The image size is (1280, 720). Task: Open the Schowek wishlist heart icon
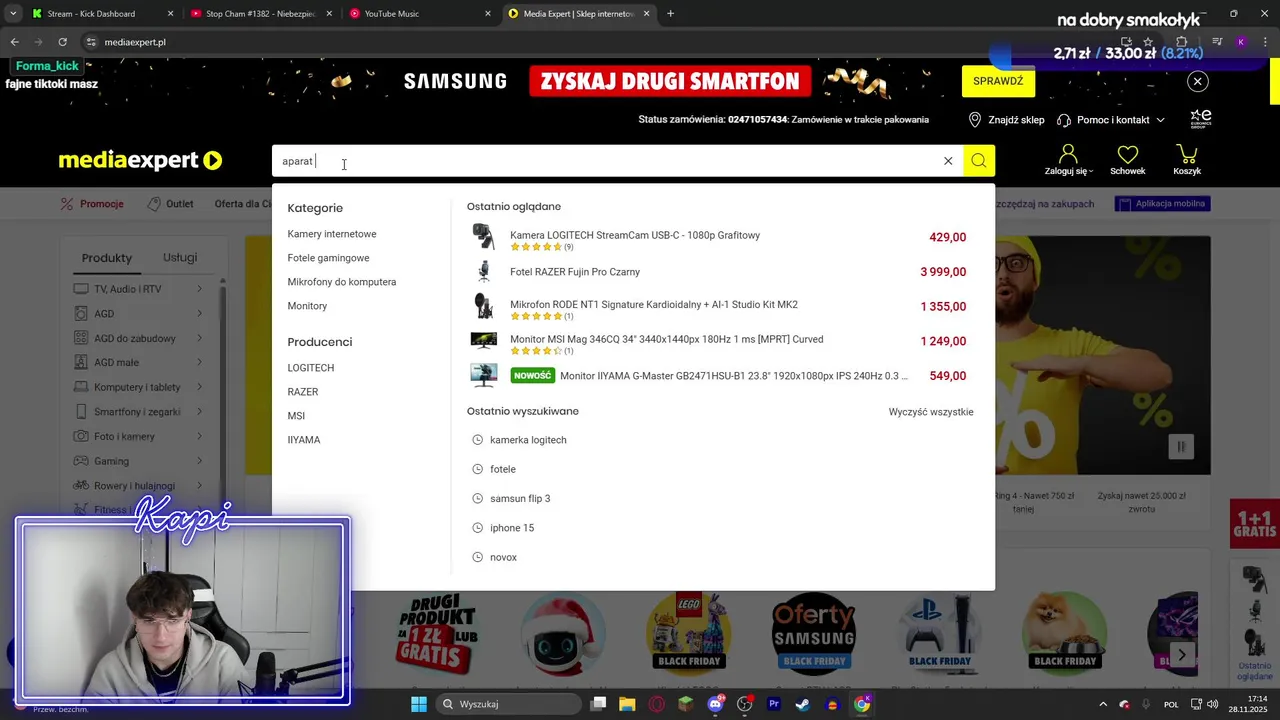click(1128, 155)
